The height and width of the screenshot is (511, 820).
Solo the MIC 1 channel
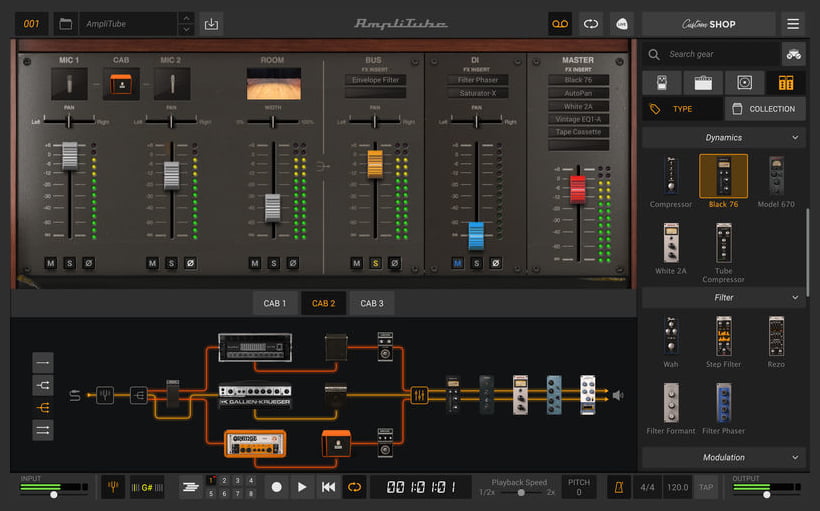pyautogui.click(x=70, y=263)
